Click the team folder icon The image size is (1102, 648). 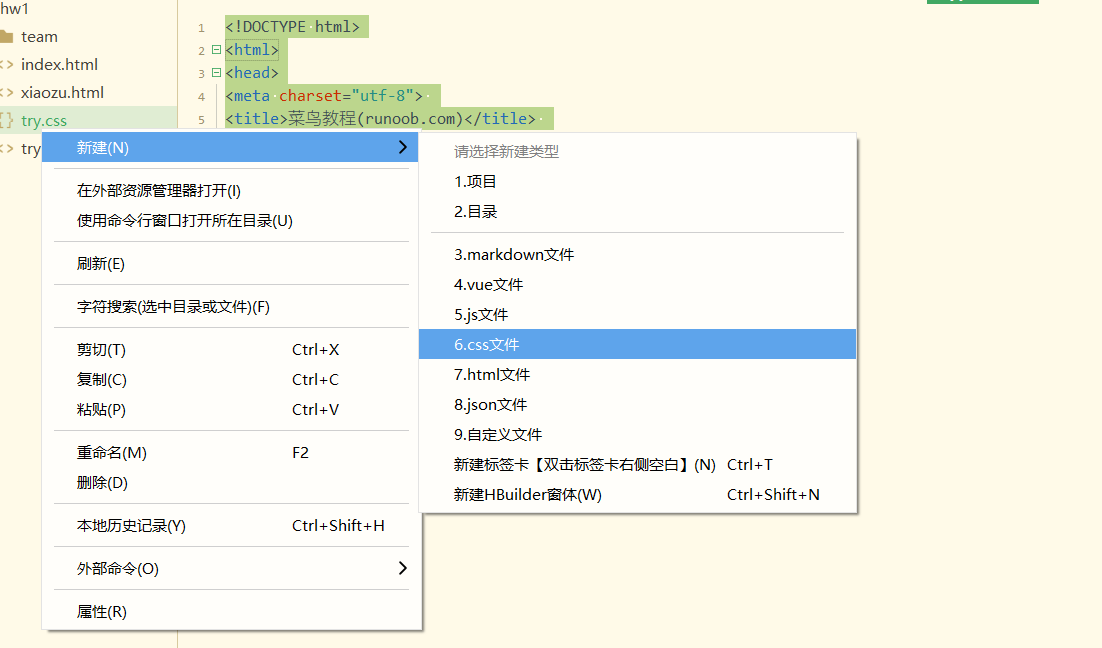6,37
